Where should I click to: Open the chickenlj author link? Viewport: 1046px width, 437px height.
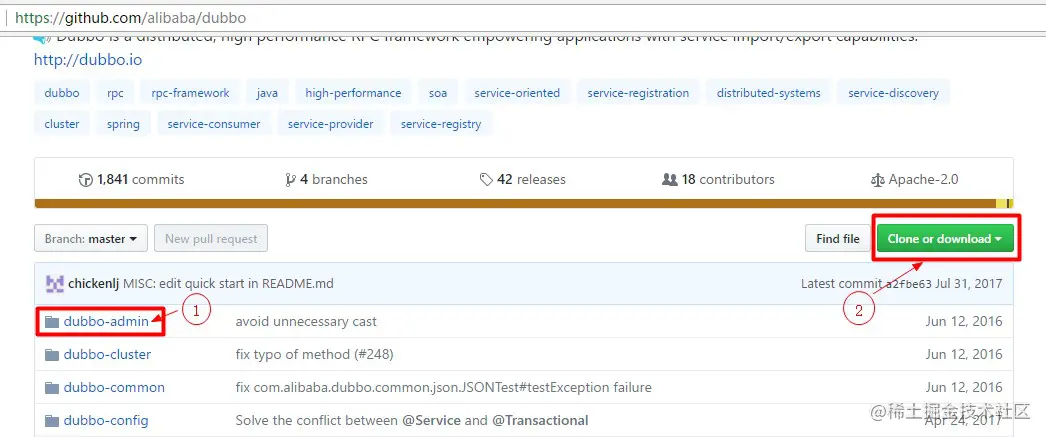click(x=93, y=284)
